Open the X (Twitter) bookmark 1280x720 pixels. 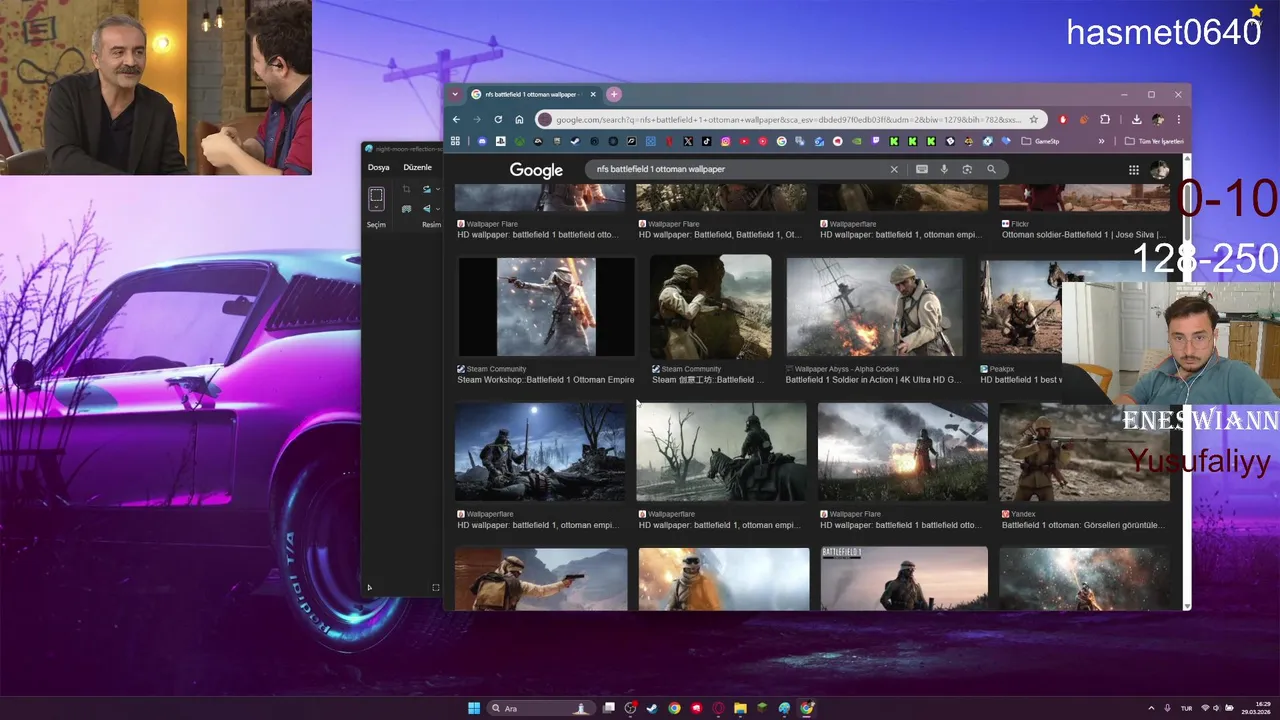pos(688,141)
